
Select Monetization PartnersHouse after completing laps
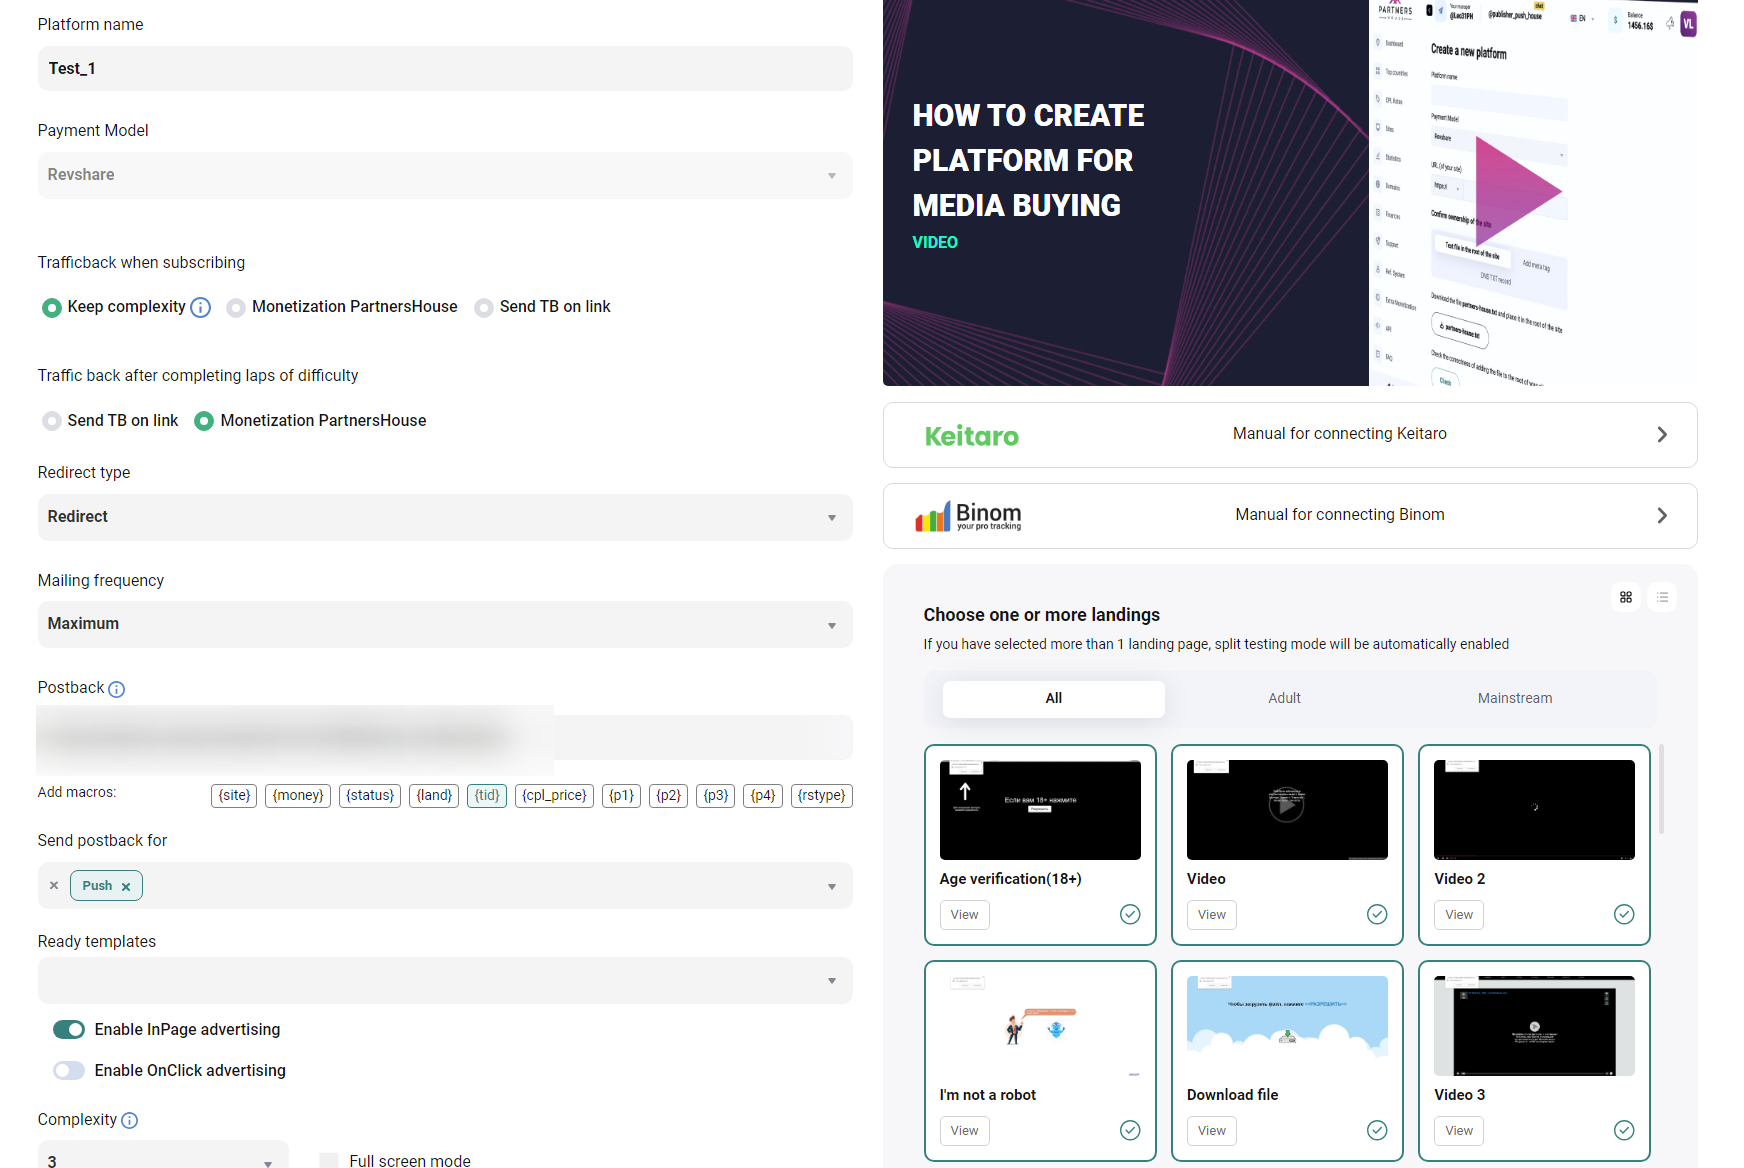tap(204, 422)
